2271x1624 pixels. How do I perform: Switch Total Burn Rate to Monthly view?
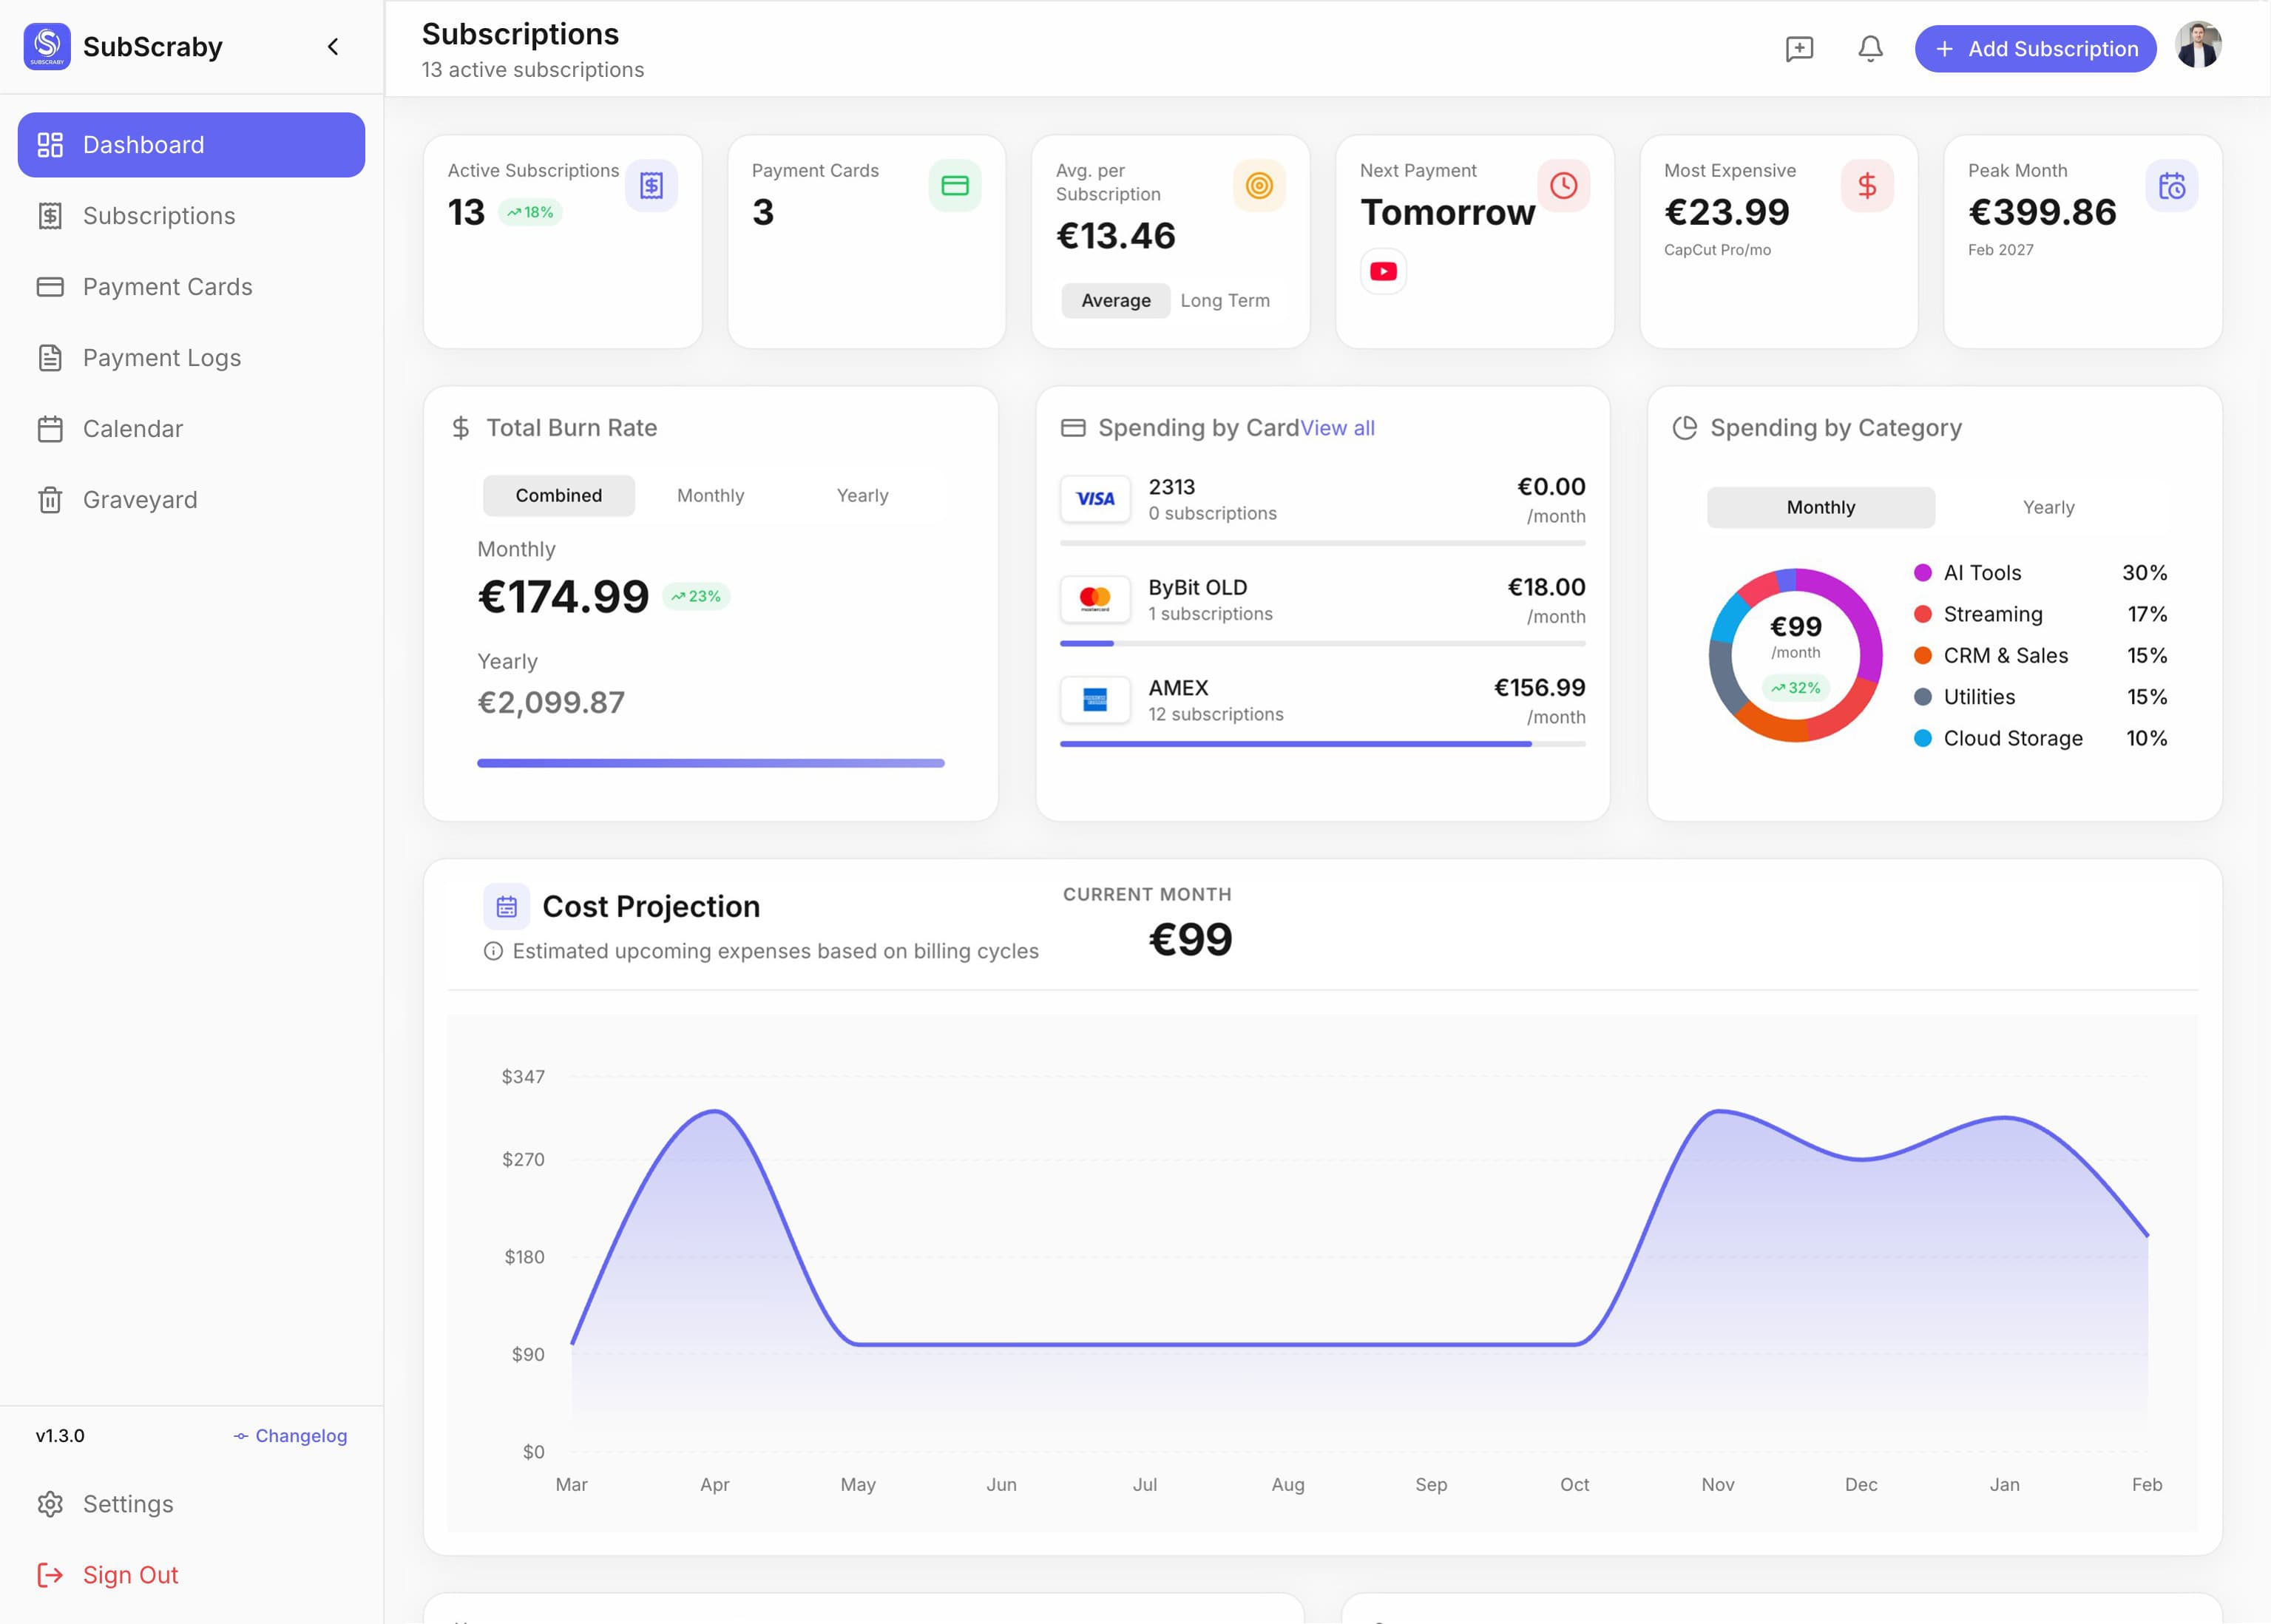[x=710, y=495]
